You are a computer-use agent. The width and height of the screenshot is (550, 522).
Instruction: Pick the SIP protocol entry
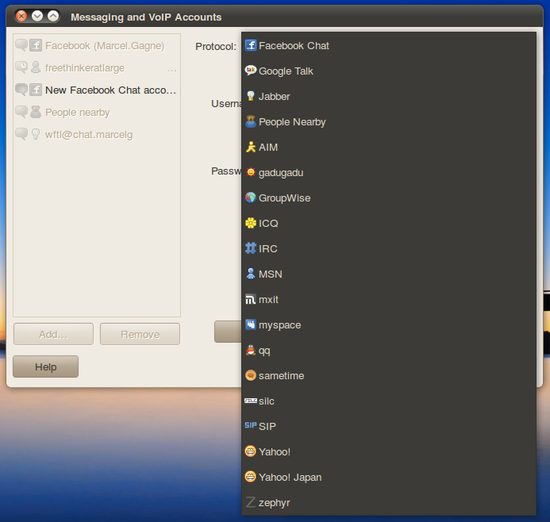389,426
